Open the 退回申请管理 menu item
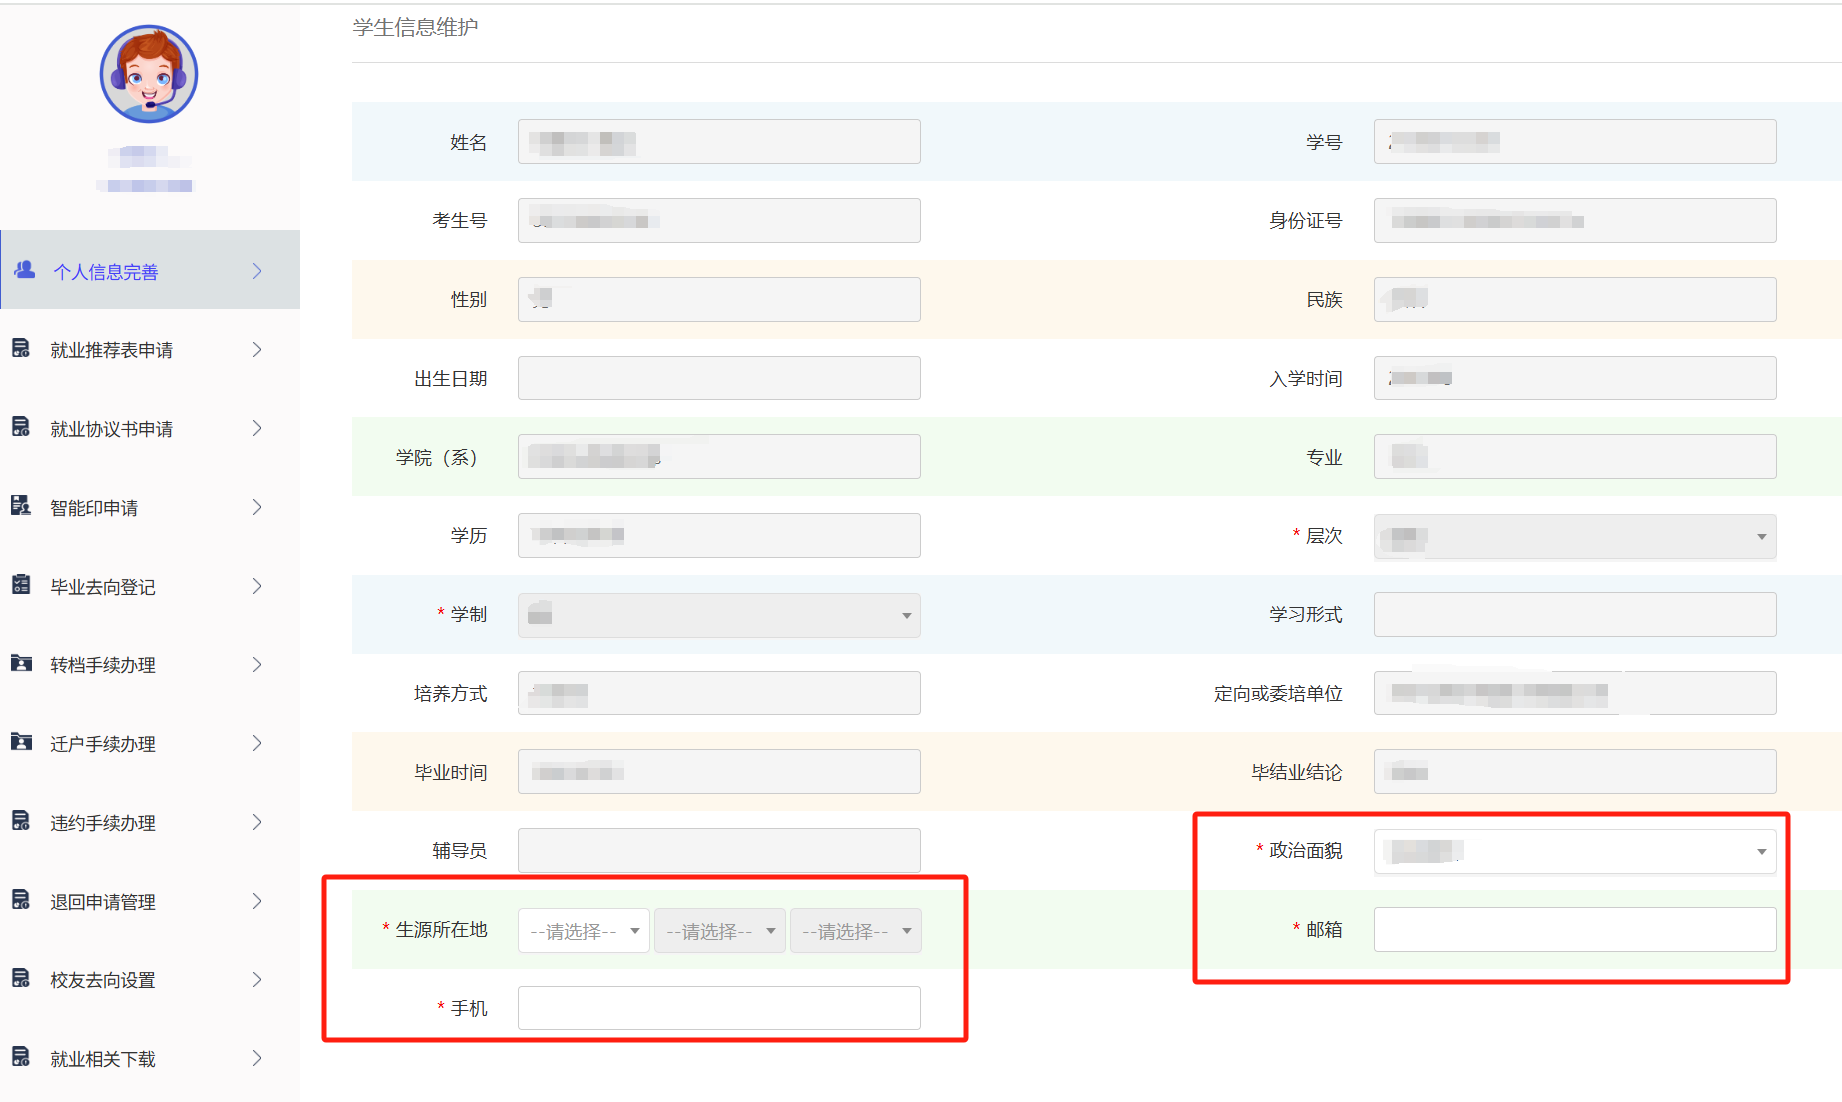 click(103, 902)
